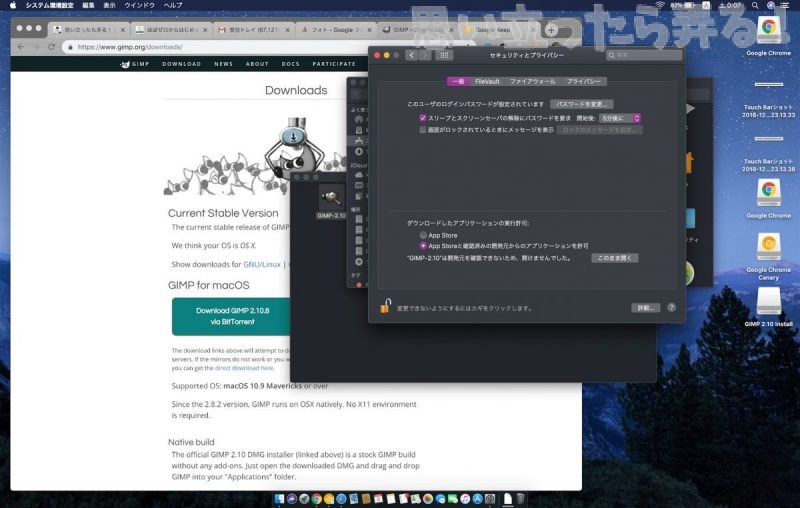Click the このまま開く button
The image size is (800, 508).
coord(615,258)
